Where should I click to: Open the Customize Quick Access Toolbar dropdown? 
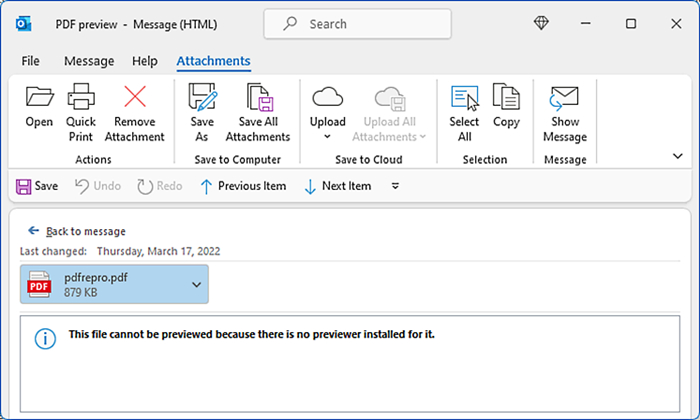click(x=395, y=186)
